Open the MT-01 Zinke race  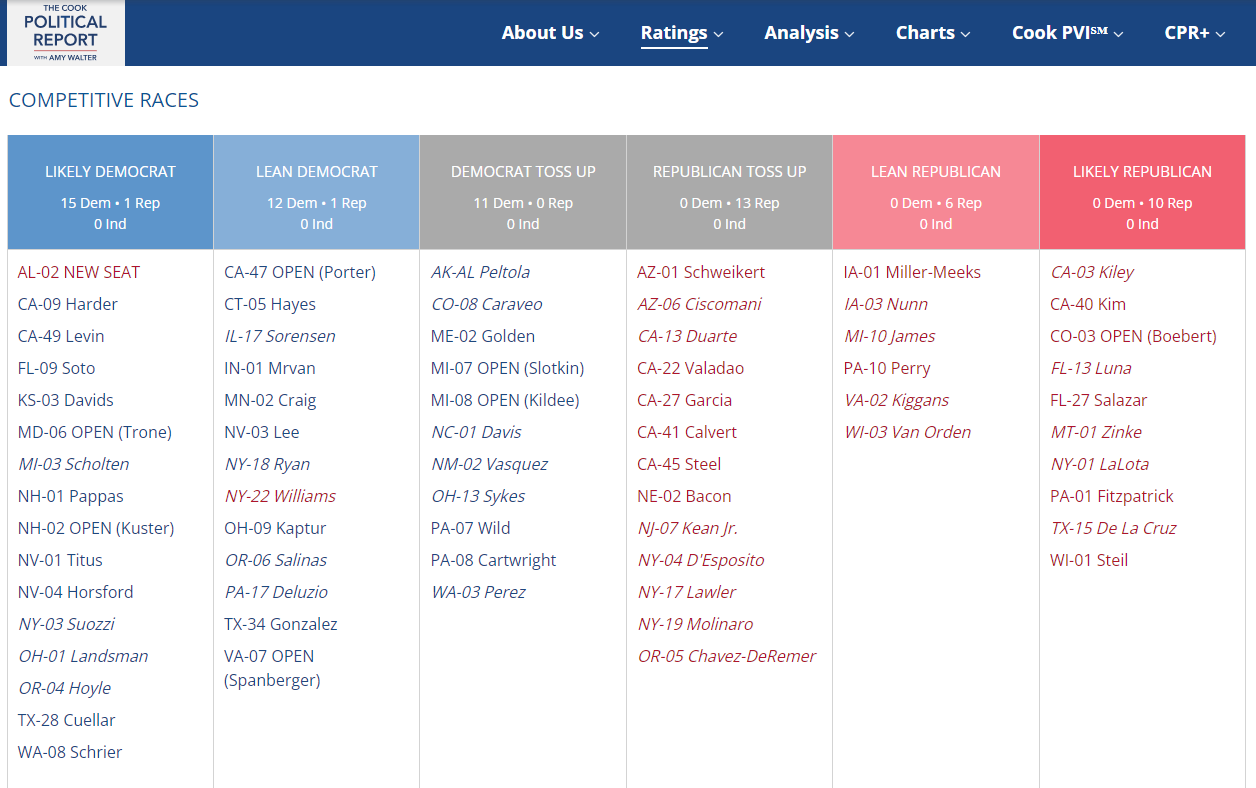tap(1096, 432)
